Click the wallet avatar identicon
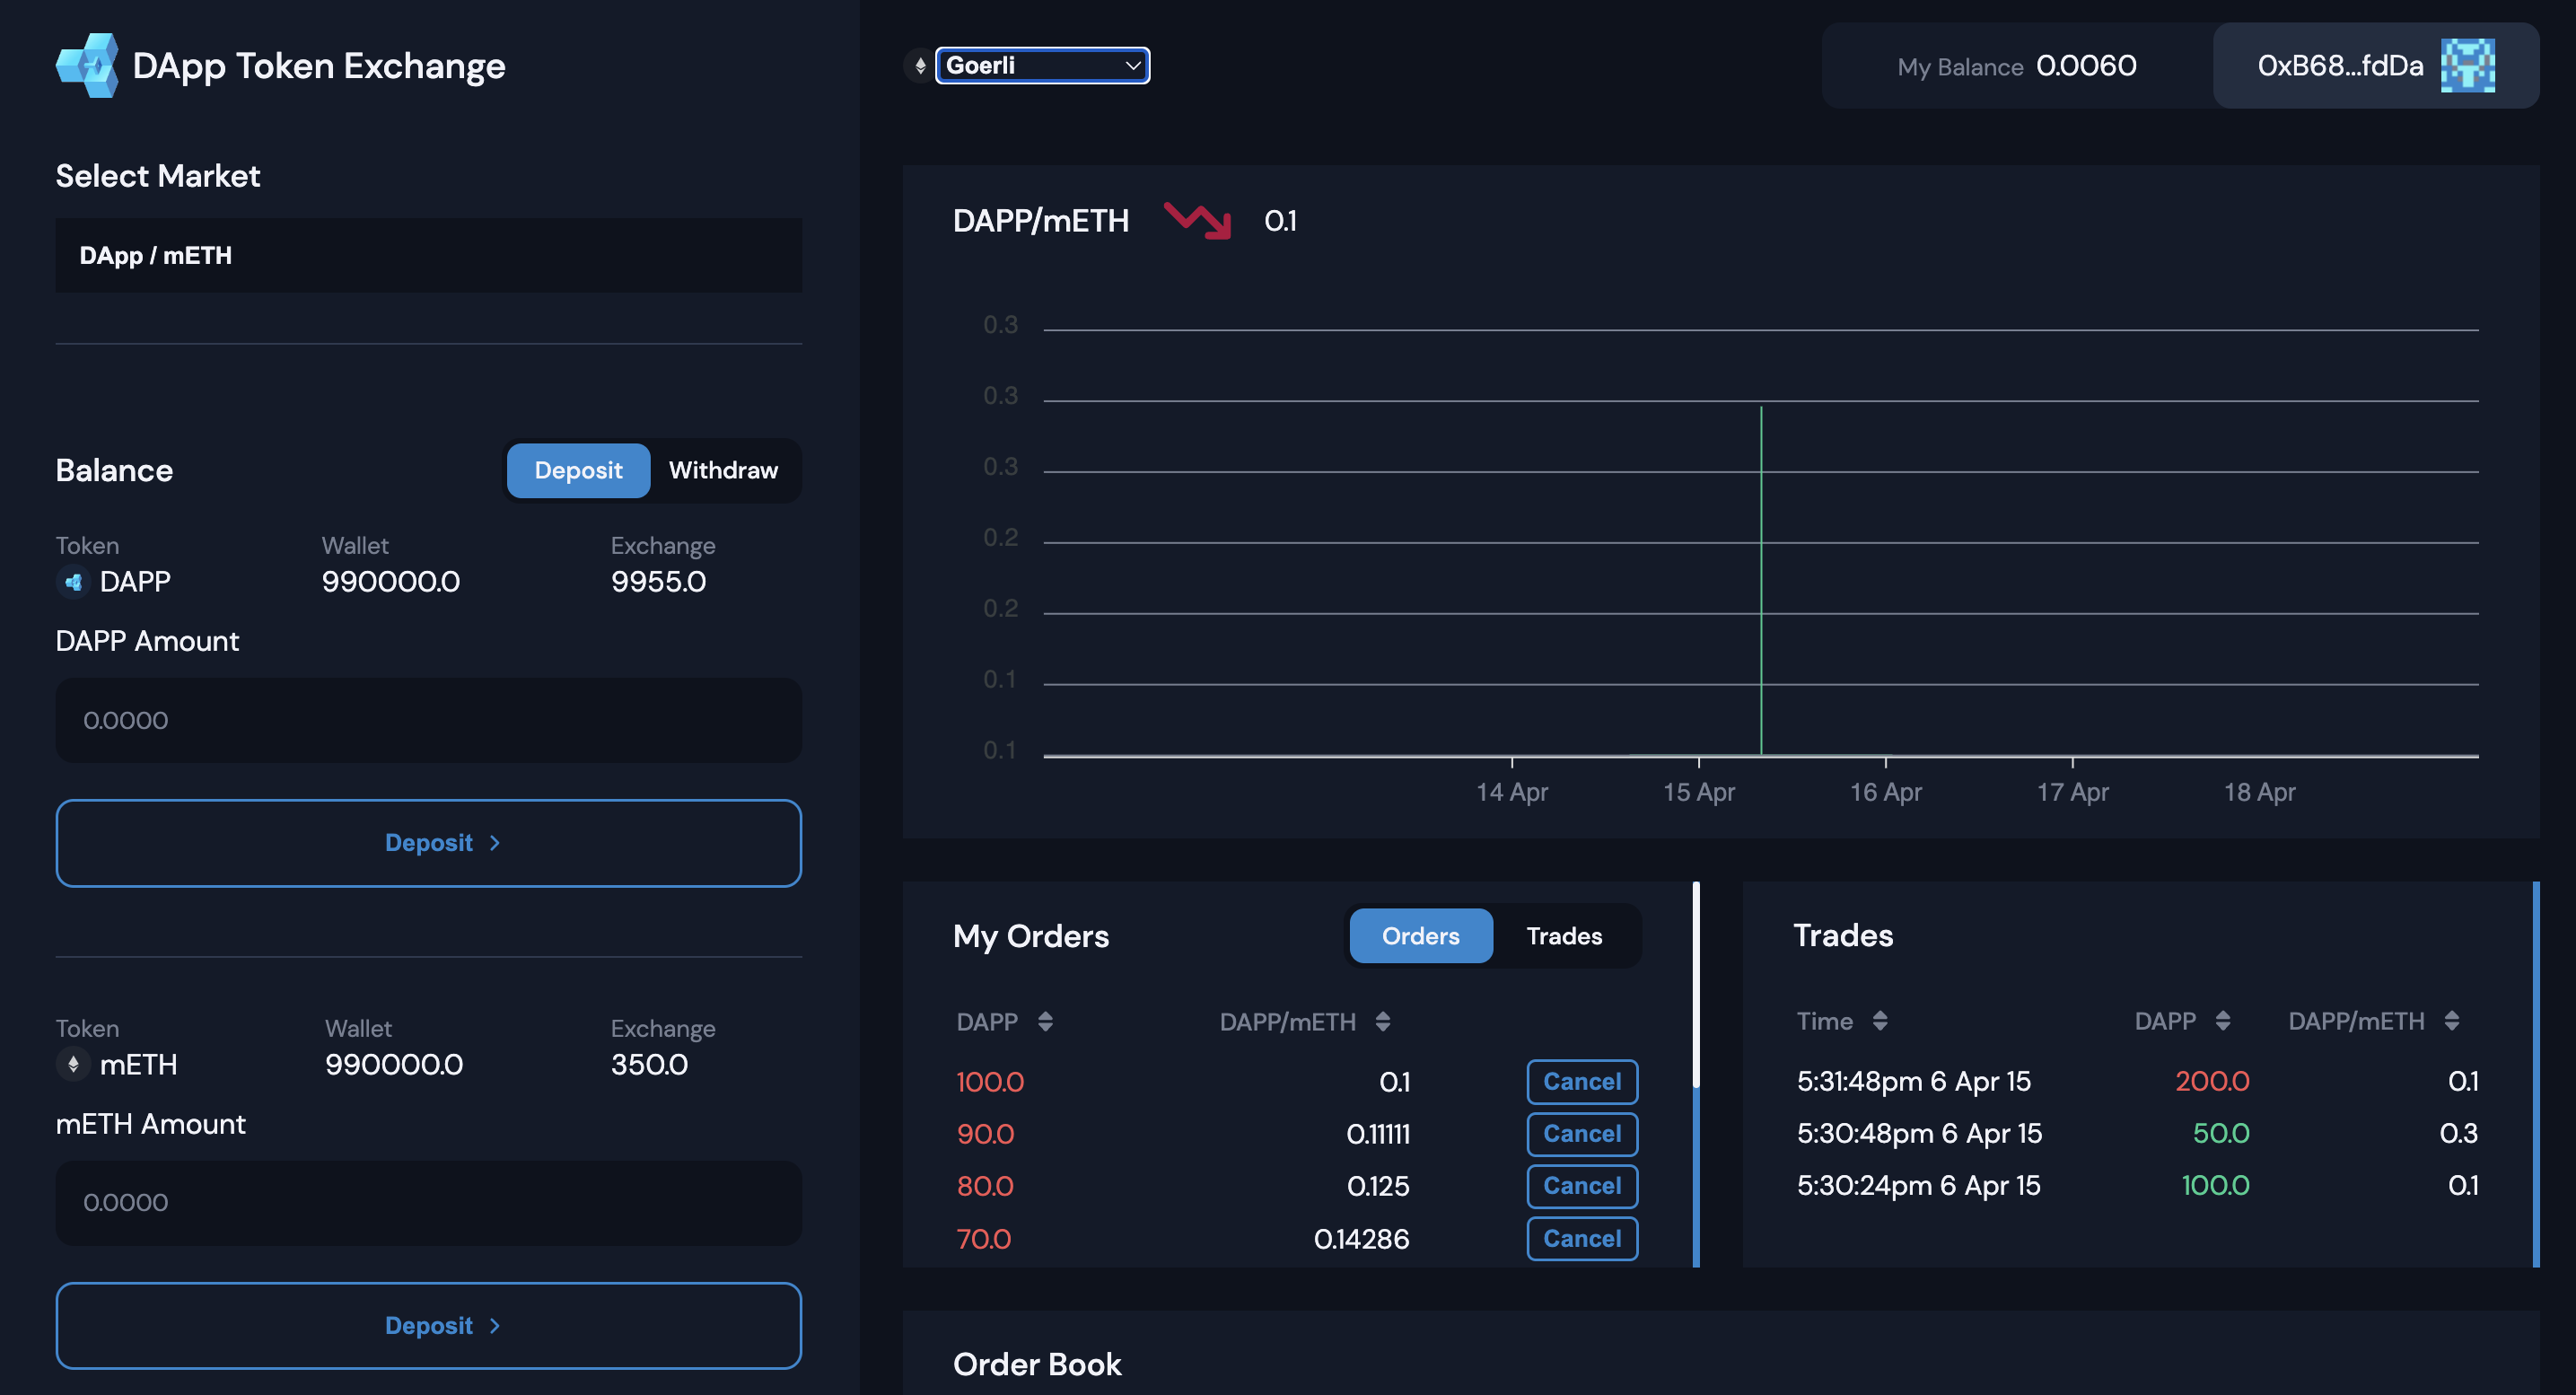The width and height of the screenshot is (2576, 1395). 2467,66
